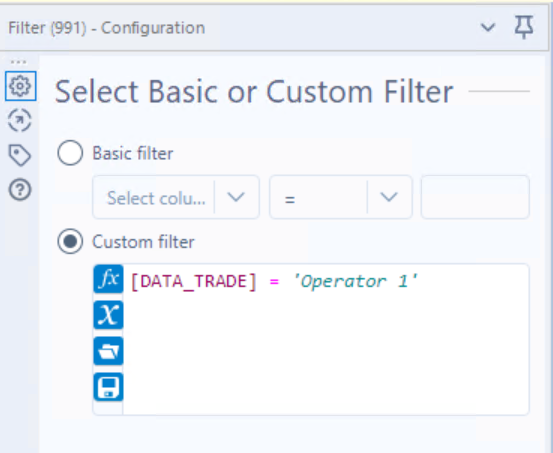
Task: Save the expression with disk icon
Action: tap(108, 387)
